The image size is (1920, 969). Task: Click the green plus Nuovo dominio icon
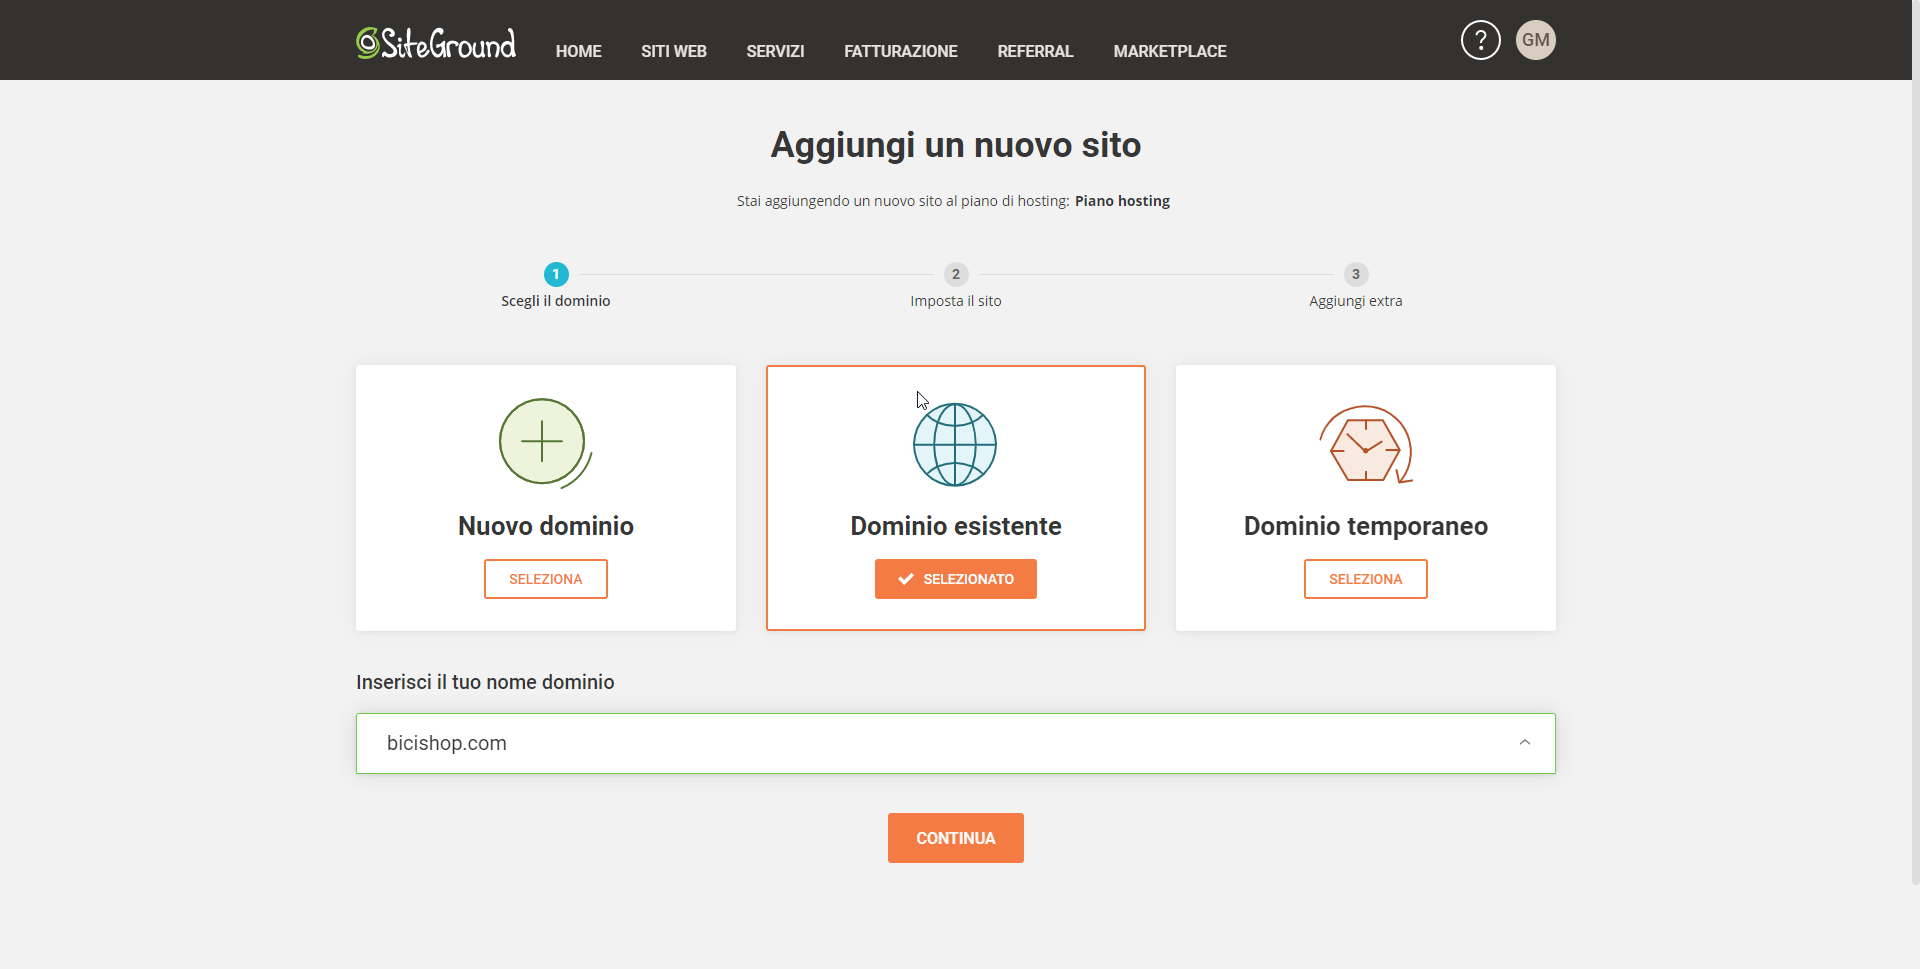(x=543, y=442)
